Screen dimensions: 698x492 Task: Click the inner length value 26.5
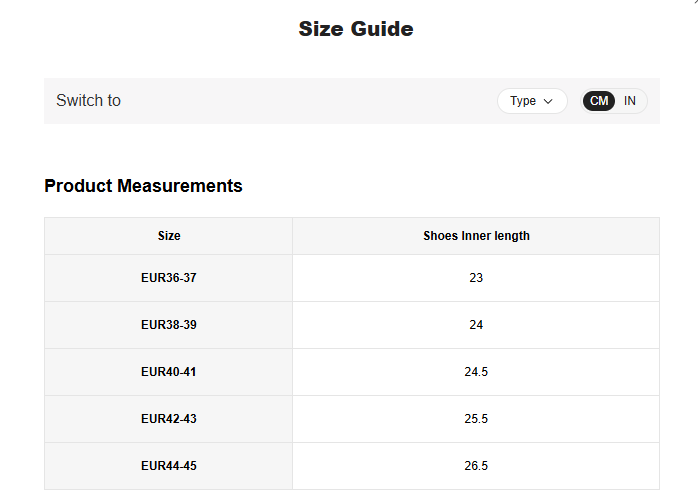(476, 466)
